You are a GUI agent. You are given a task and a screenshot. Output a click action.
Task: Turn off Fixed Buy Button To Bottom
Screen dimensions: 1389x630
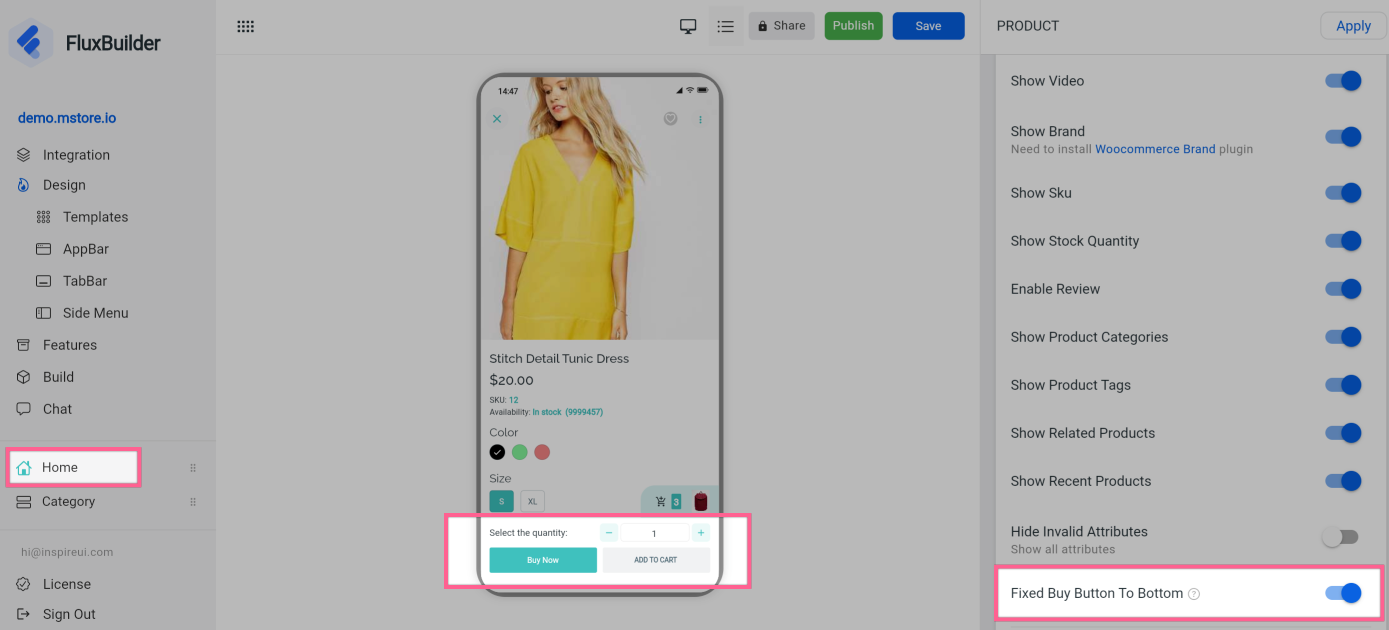click(x=1343, y=593)
